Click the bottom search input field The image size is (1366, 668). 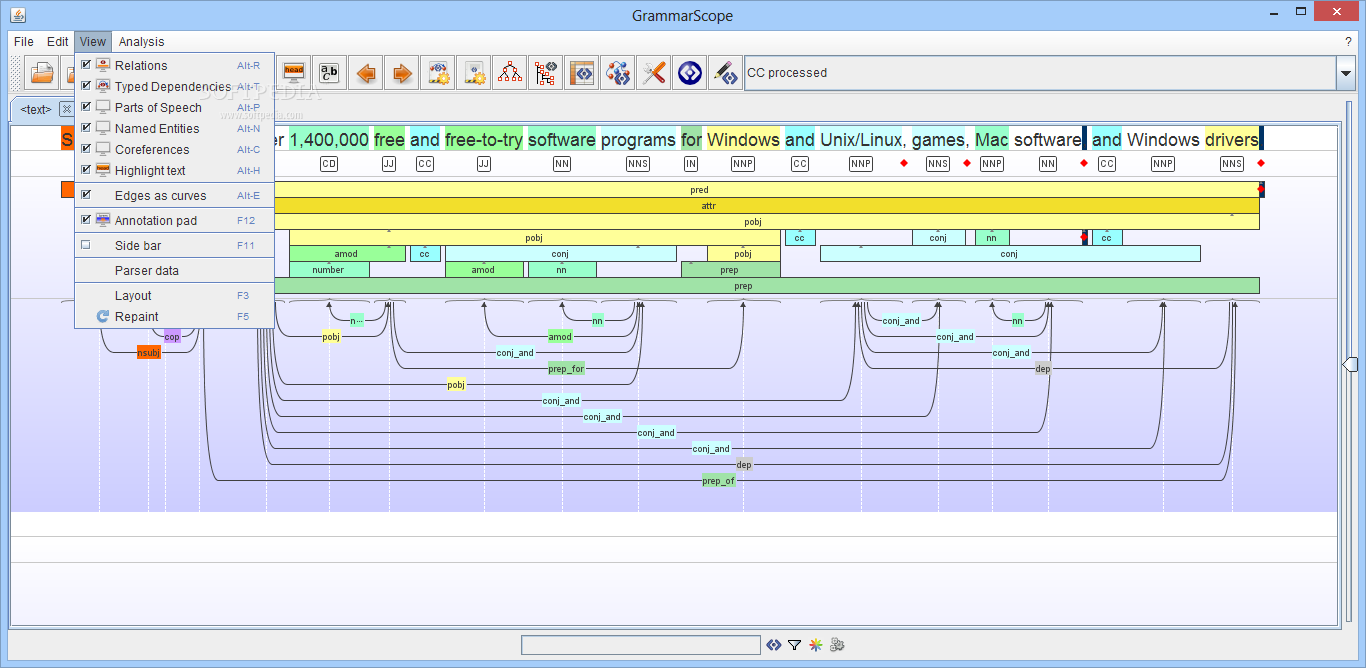click(641, 645)
